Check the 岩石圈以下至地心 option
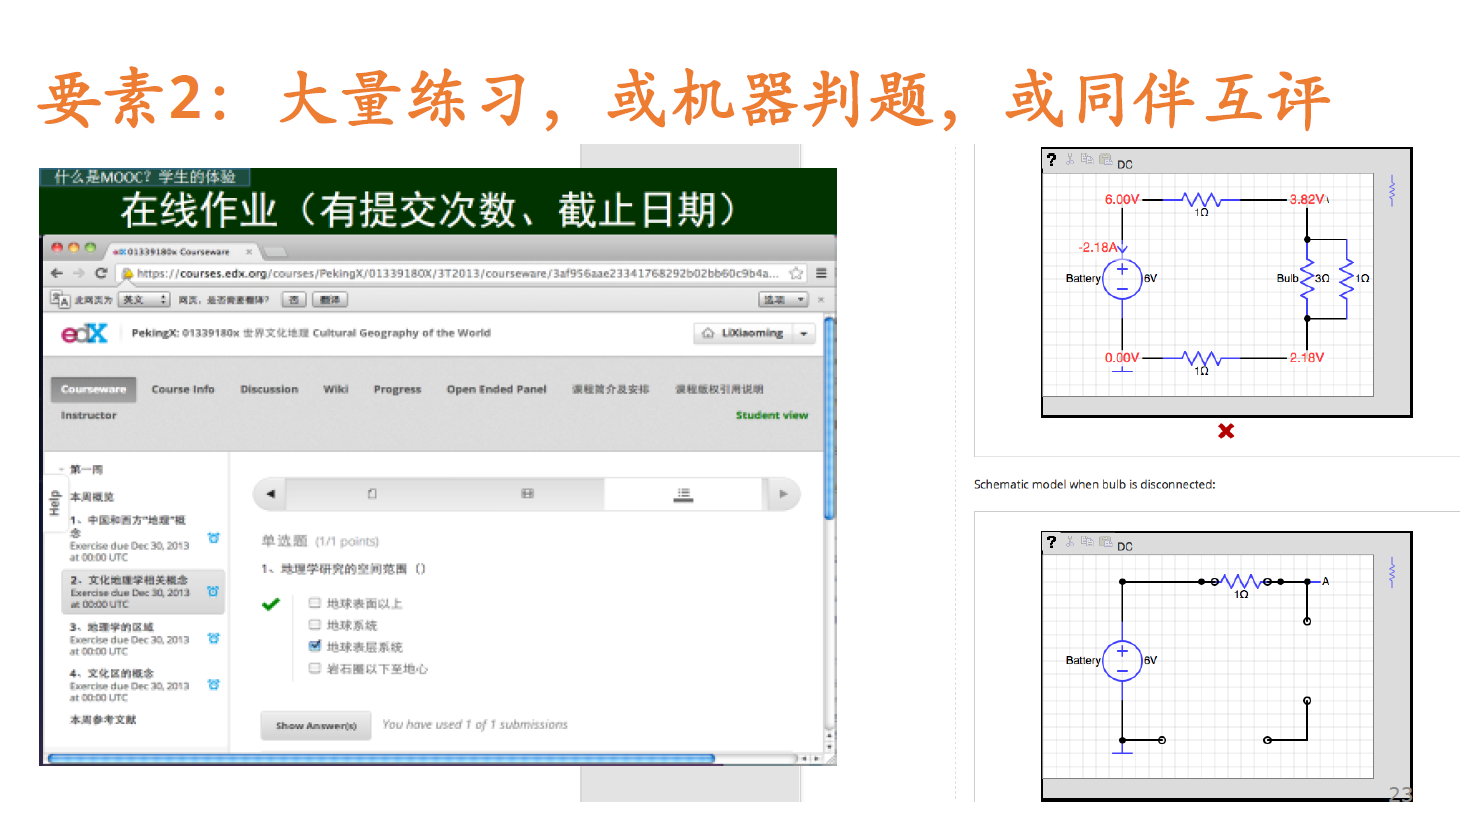This screenshot has width=1460, height=824. [315, 668]
